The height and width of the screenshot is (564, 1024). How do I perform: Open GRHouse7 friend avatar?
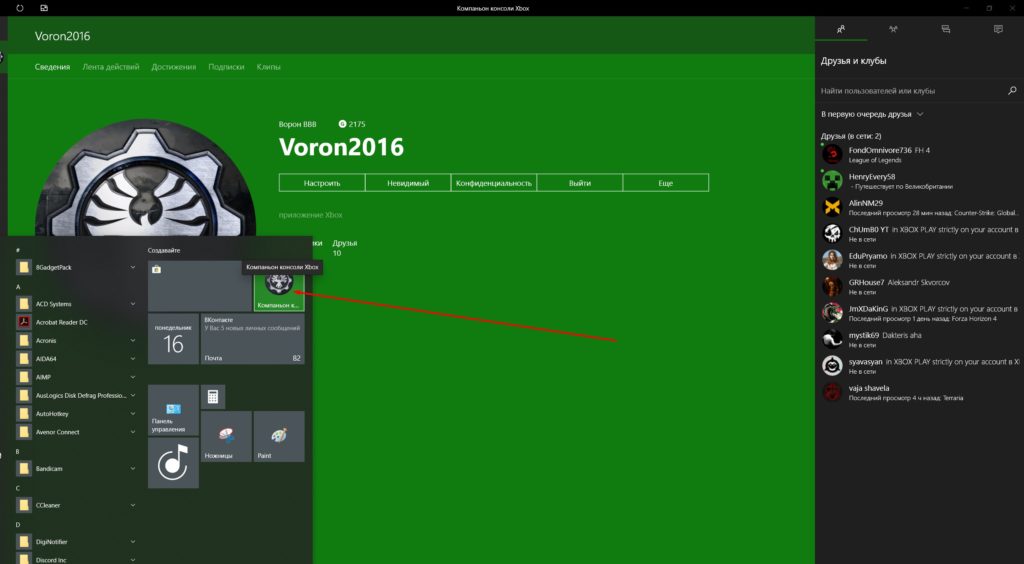(x=832, y=287)
